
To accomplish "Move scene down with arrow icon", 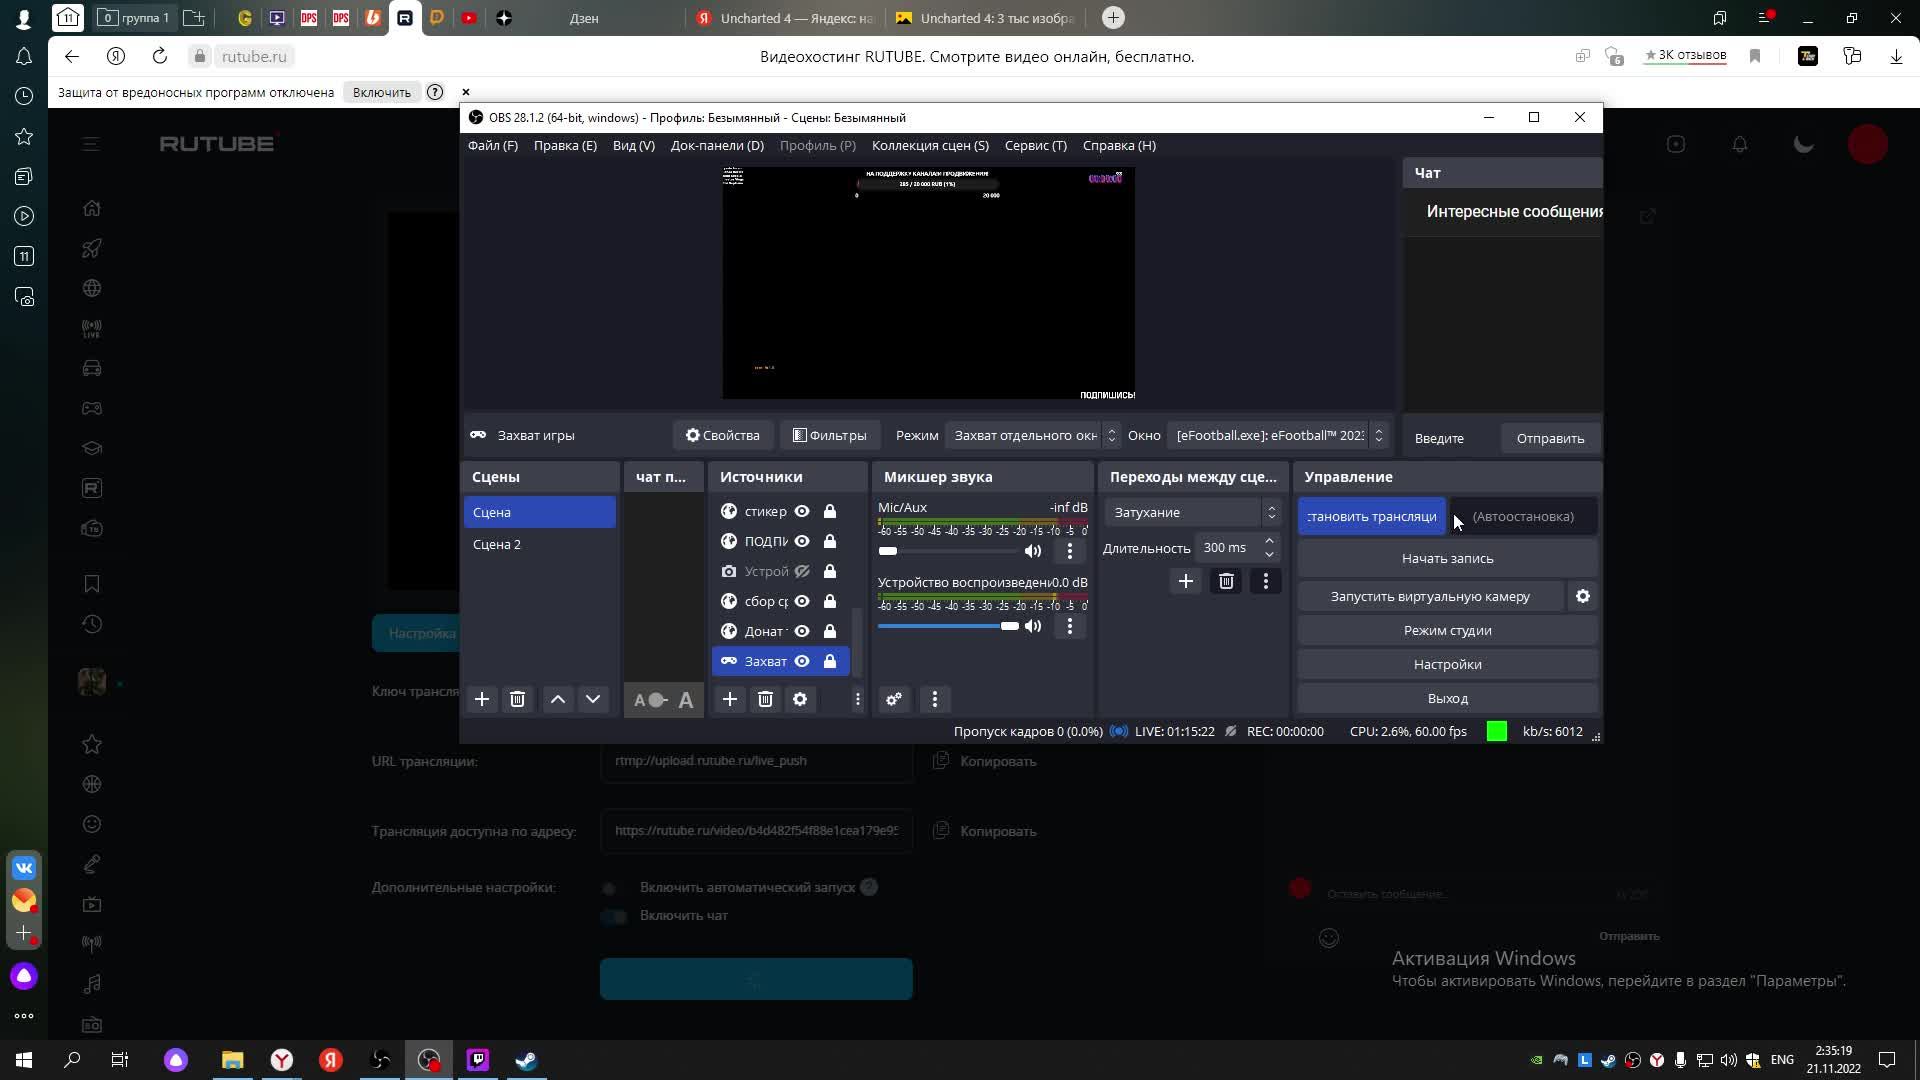I will click(x=593, y=699).
